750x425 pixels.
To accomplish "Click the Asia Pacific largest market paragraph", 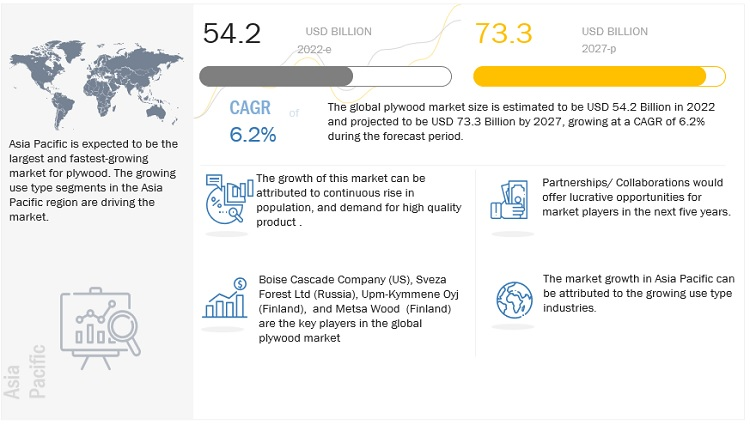I will (x=93, y=180).
